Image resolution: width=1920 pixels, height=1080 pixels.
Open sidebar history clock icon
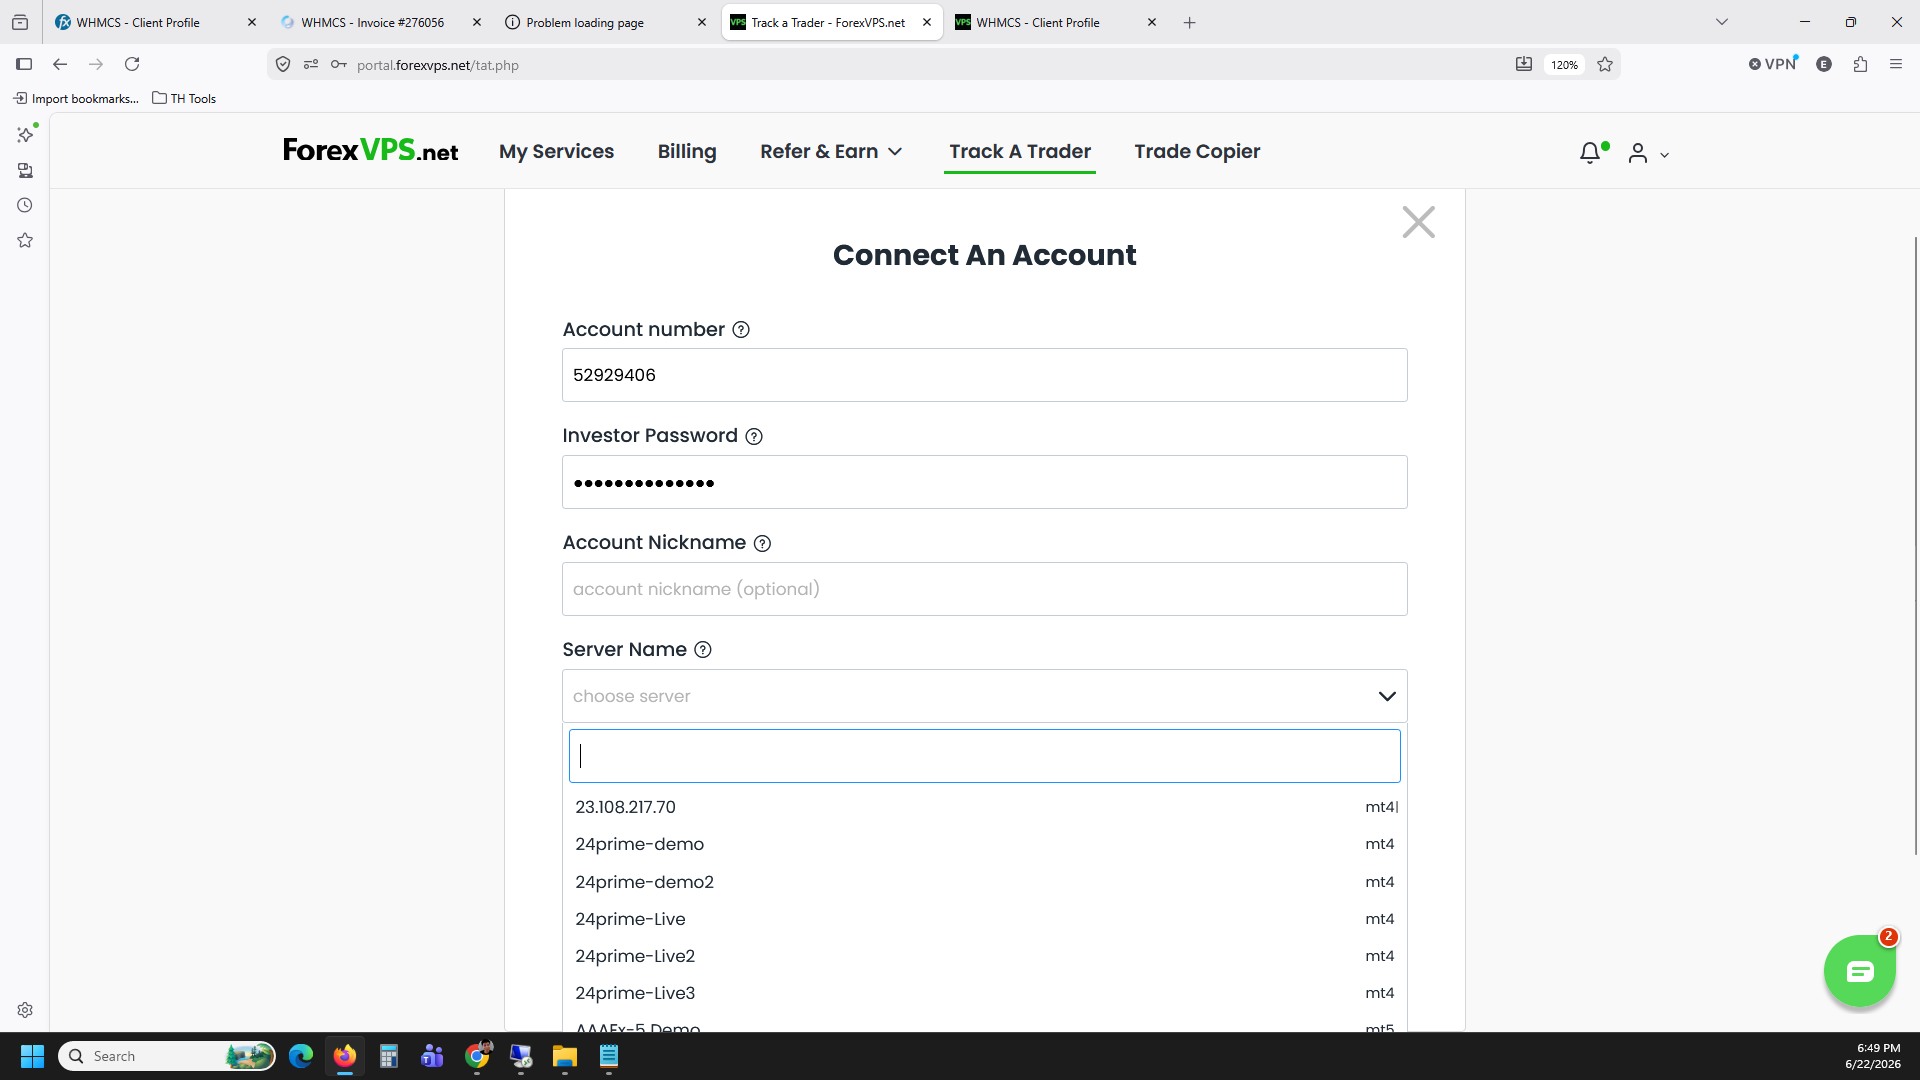point(25,205)
